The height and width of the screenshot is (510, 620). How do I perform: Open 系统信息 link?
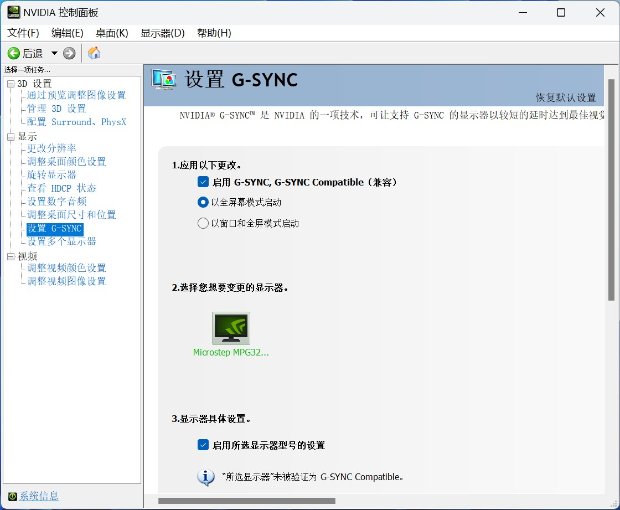point(39,496)
